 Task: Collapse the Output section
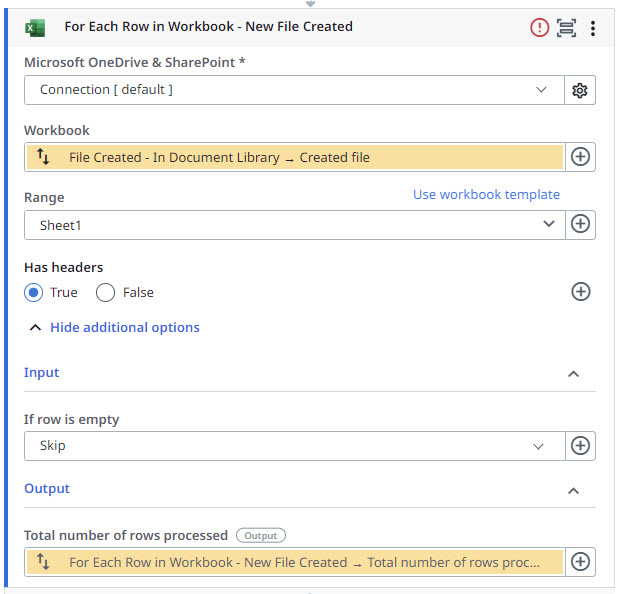(573, 490)
